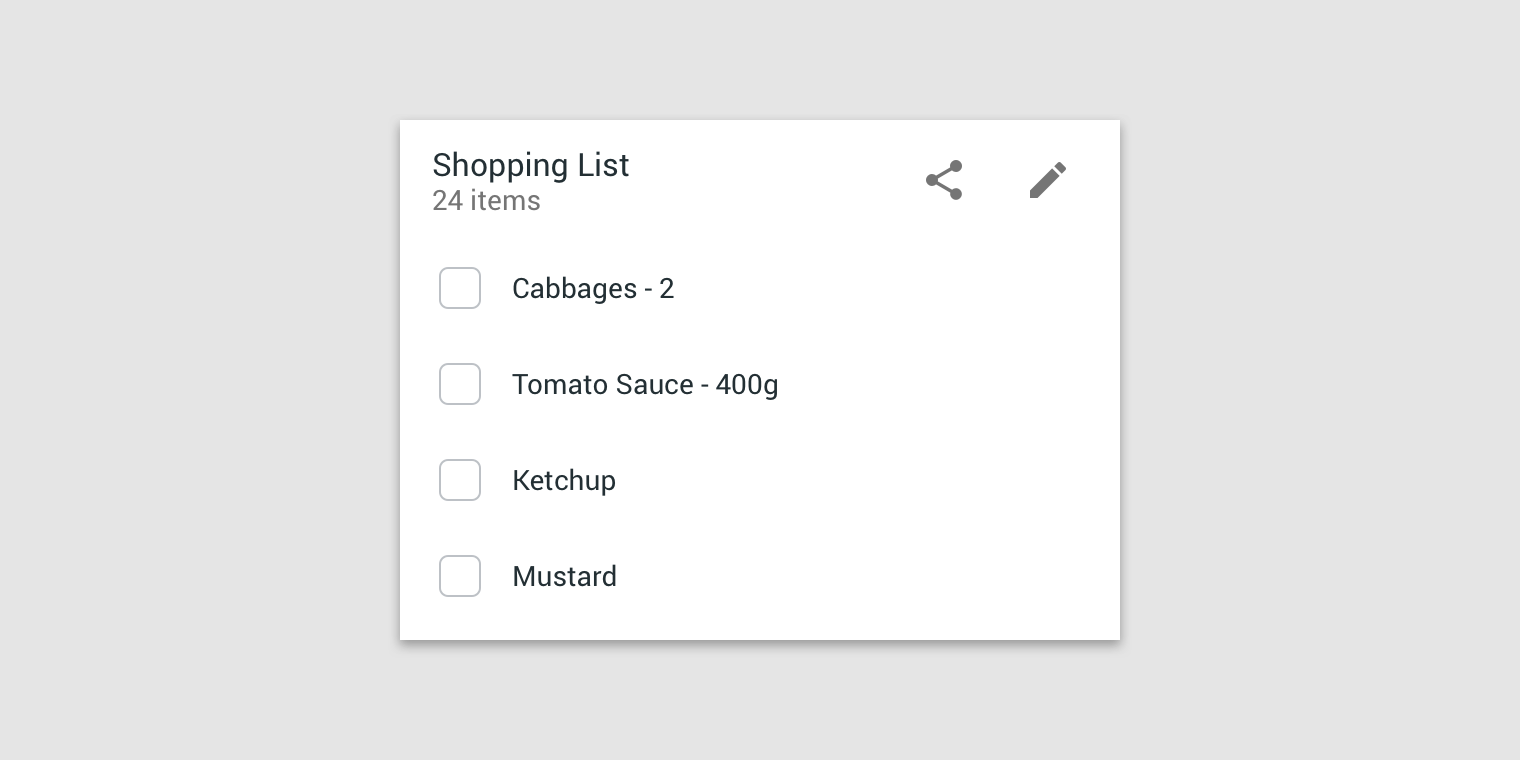Screen dimensions: 1520x760
Task: Click the Ketchup item text
Action: [564, 481]
